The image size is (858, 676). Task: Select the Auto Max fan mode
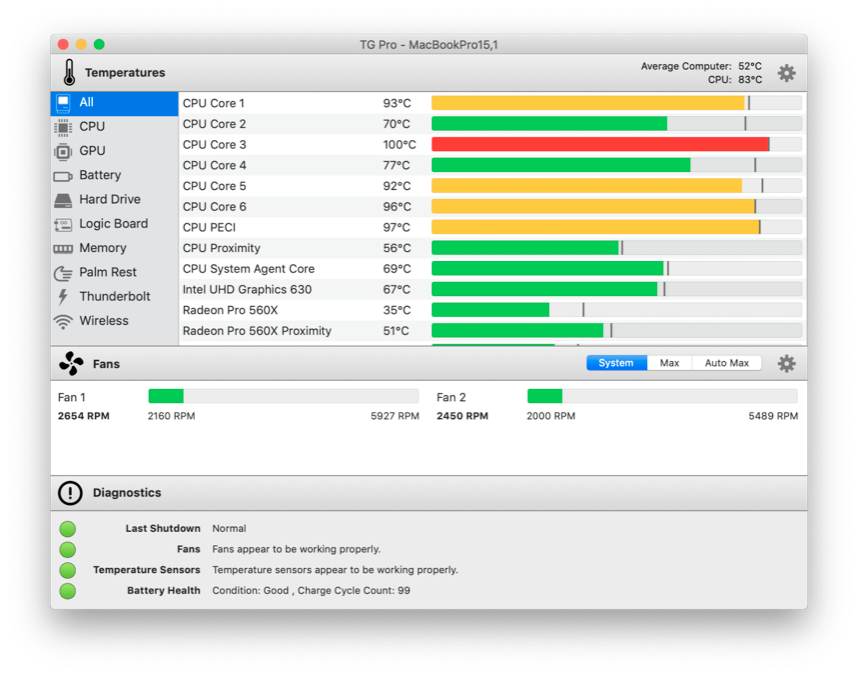pos(727,363)
